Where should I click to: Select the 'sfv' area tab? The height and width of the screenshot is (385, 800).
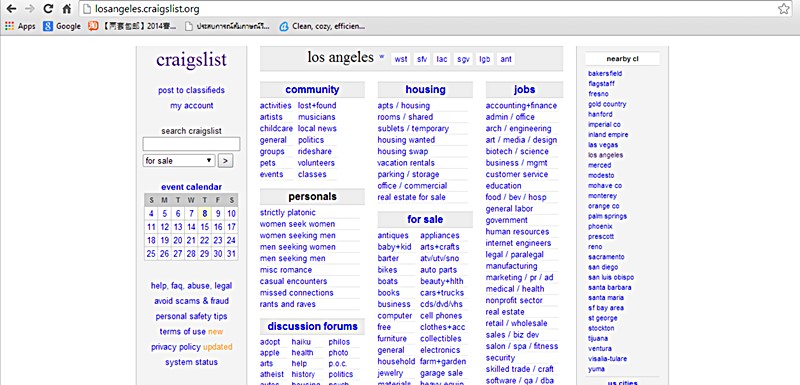[422, 59]
